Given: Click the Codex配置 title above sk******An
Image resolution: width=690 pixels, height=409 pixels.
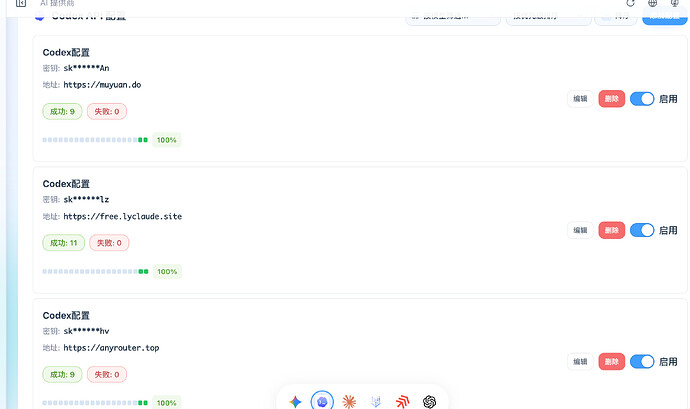Looking at the screenshot, I should coord(66,52).
